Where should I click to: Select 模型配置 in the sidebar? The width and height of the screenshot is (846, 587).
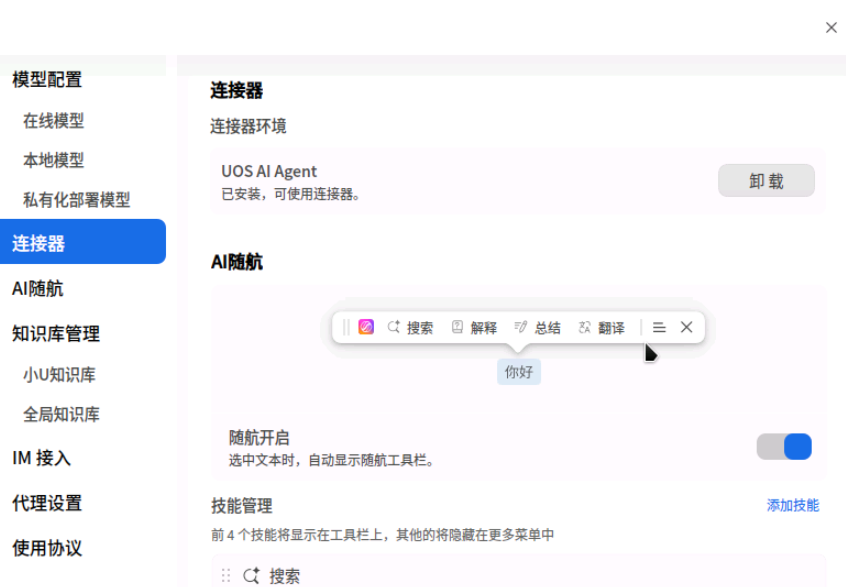47,79
